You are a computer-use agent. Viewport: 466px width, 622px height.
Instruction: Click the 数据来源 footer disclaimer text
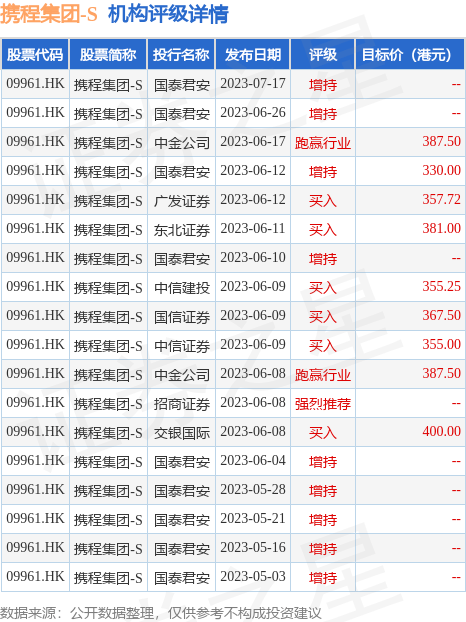click(x=161, y=613)
